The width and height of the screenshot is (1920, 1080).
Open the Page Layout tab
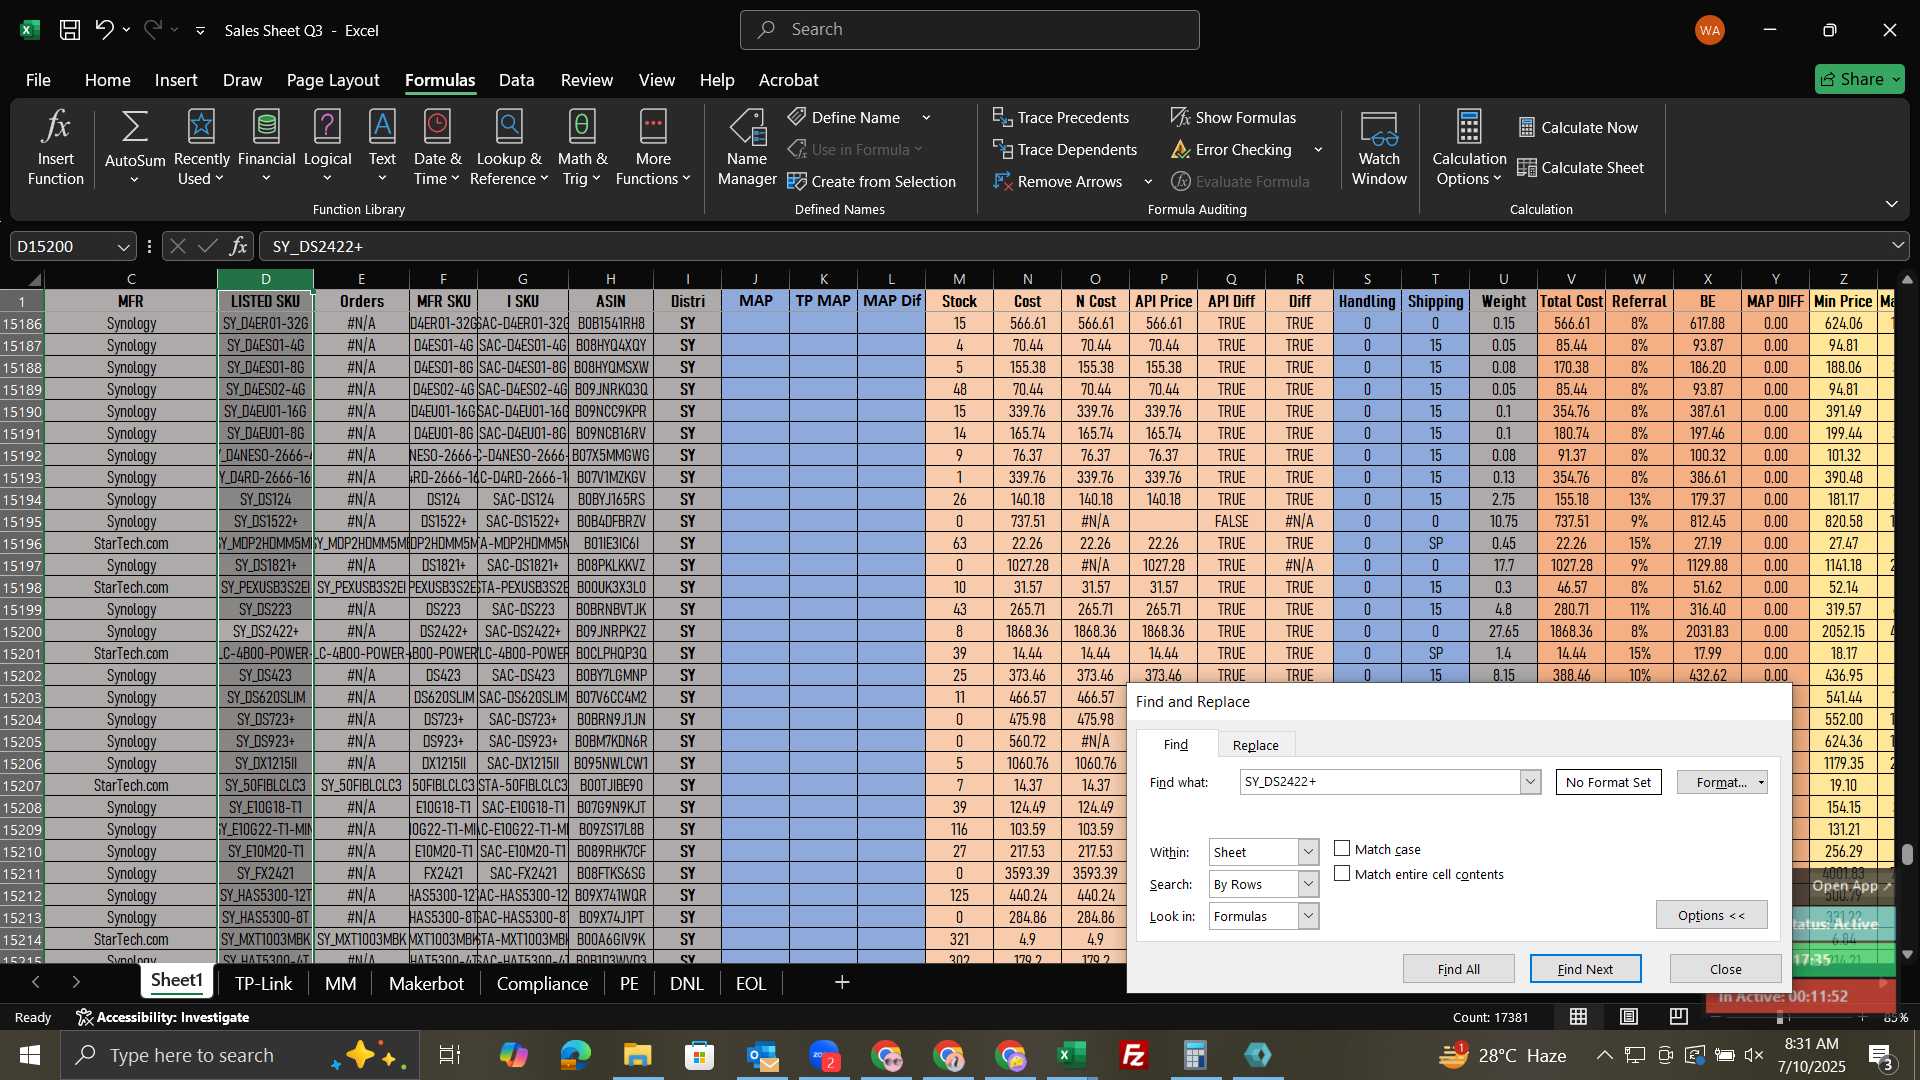coord(333,80)
